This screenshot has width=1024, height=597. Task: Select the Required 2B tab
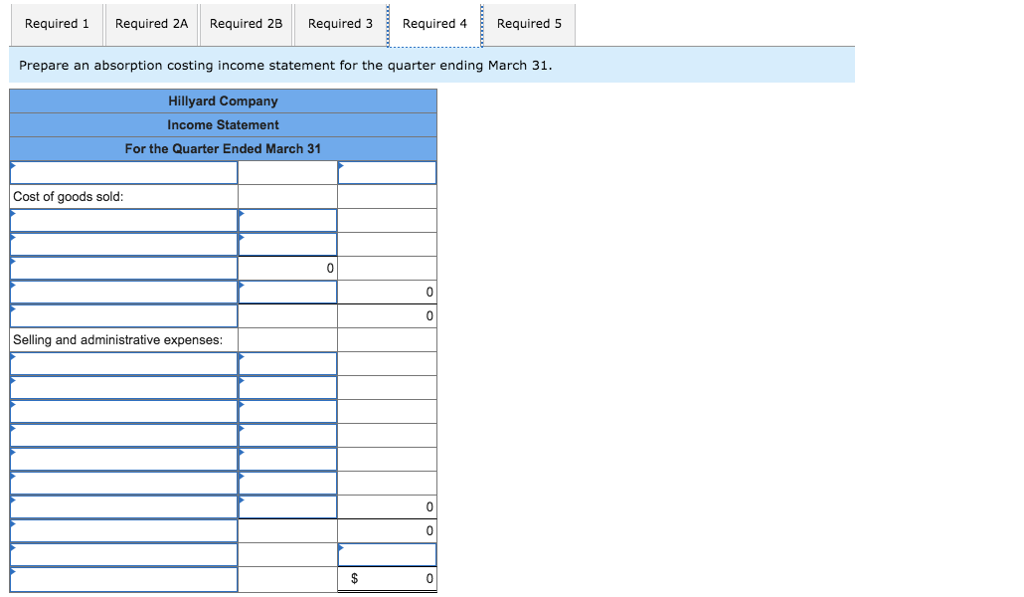tap(246, 24)
